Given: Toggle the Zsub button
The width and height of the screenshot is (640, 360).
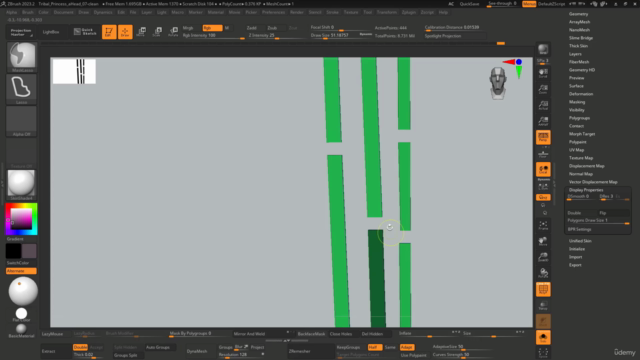Looking at the screenshot, I should (x=272, y=28).
